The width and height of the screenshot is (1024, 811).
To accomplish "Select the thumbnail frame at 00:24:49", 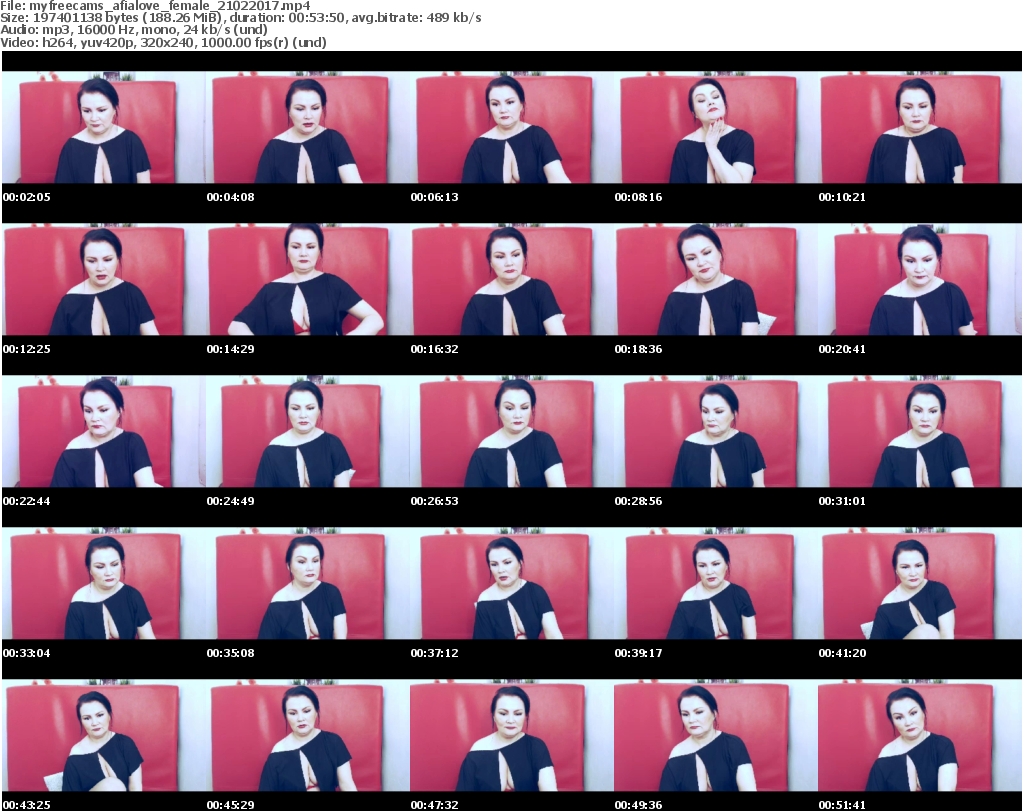I will pos(308,432).
